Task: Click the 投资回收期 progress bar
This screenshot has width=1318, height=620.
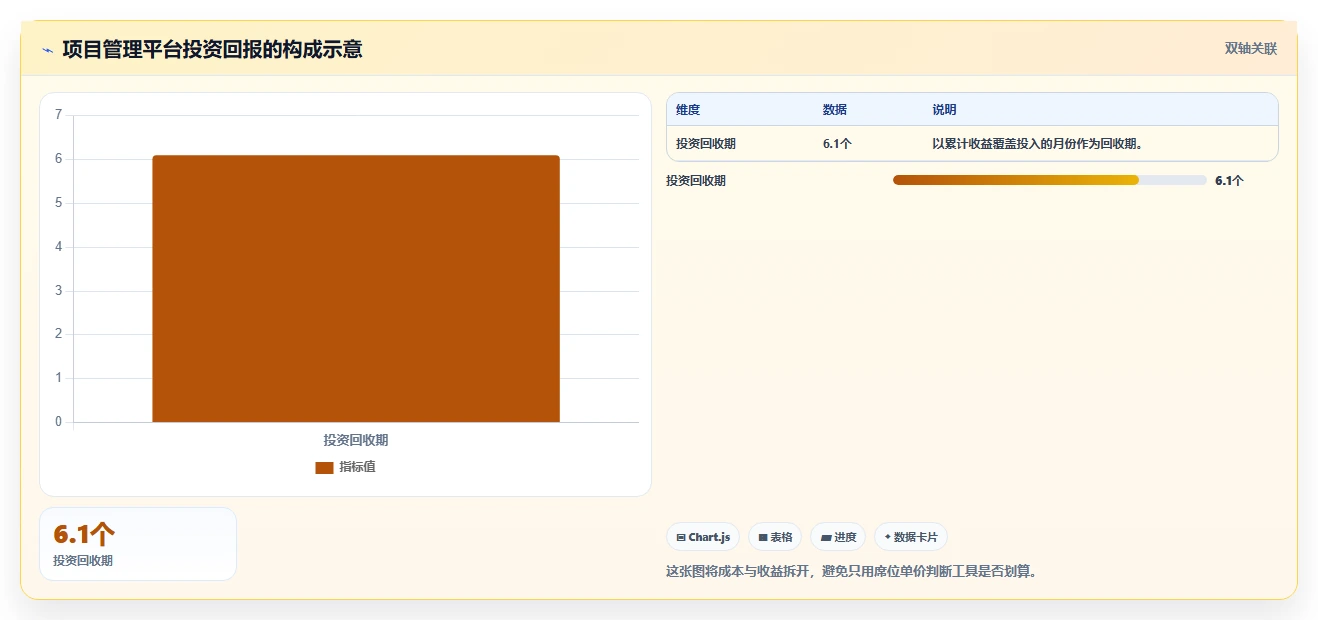Action: 1050,180
